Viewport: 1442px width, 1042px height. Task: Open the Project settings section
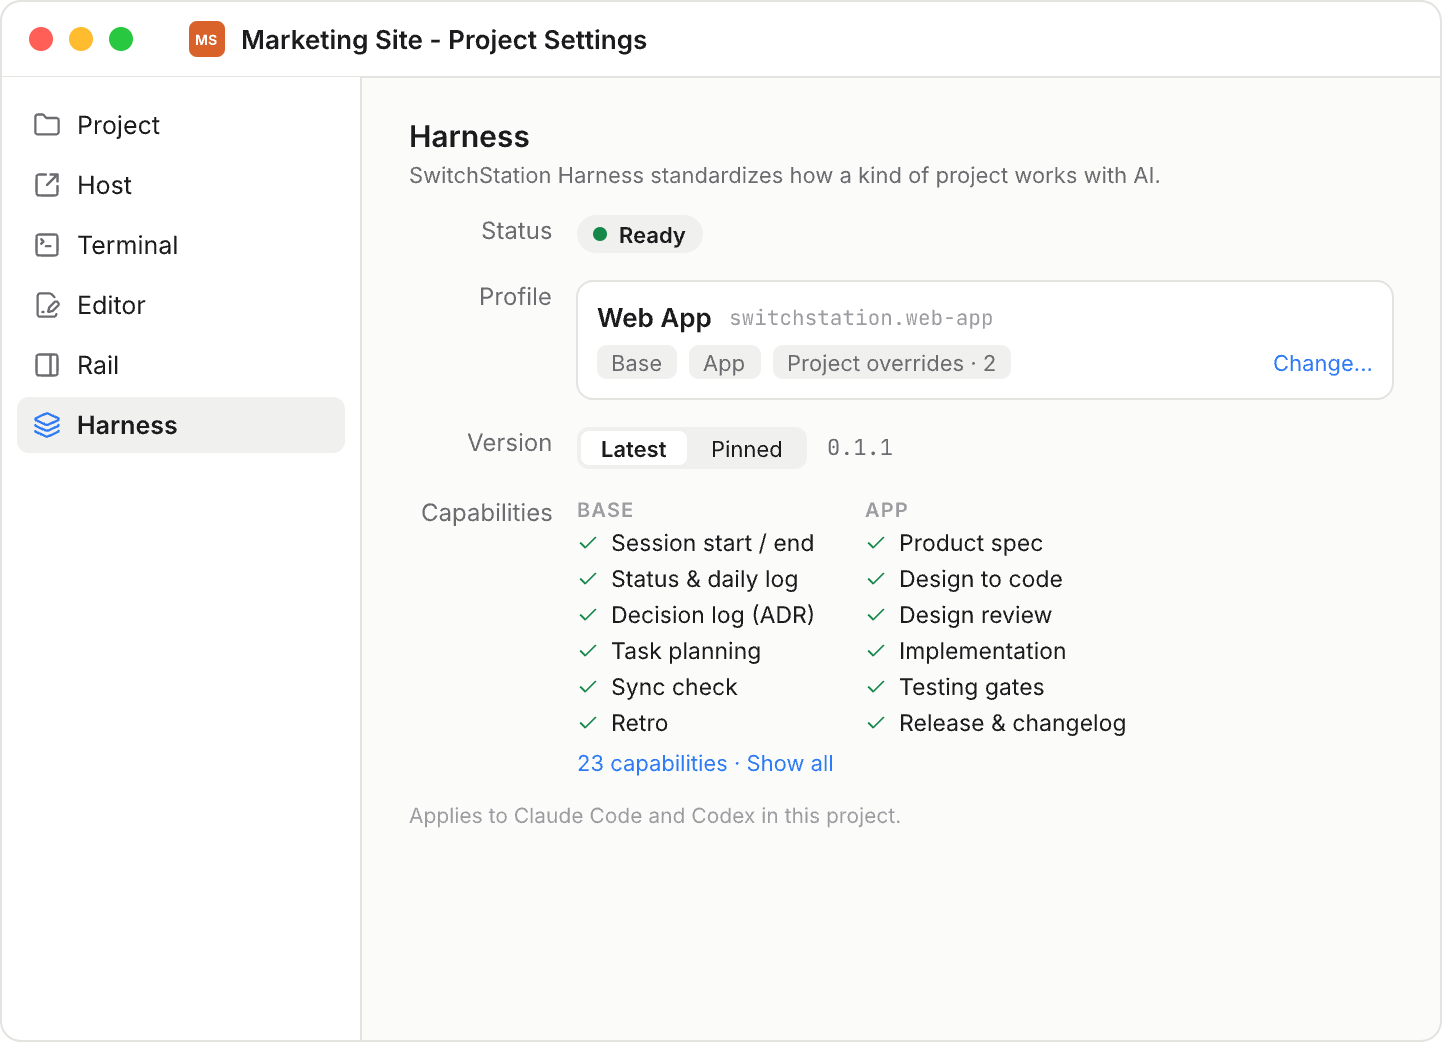point(181,125)
